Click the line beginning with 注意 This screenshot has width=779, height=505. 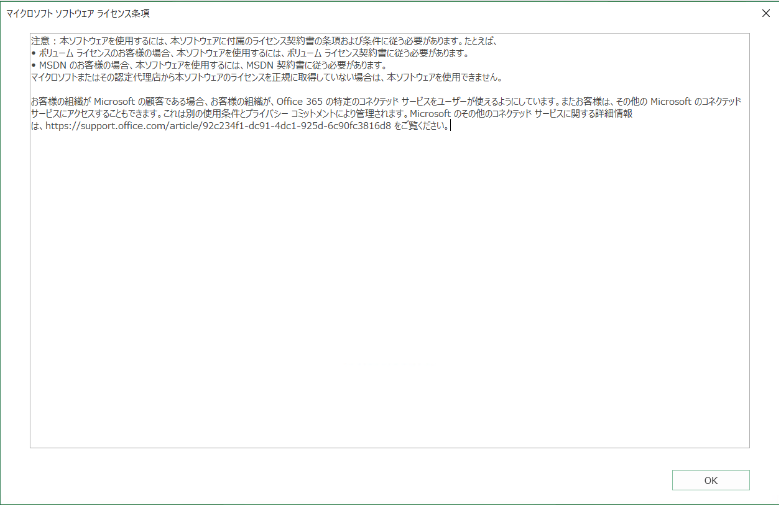264,41
